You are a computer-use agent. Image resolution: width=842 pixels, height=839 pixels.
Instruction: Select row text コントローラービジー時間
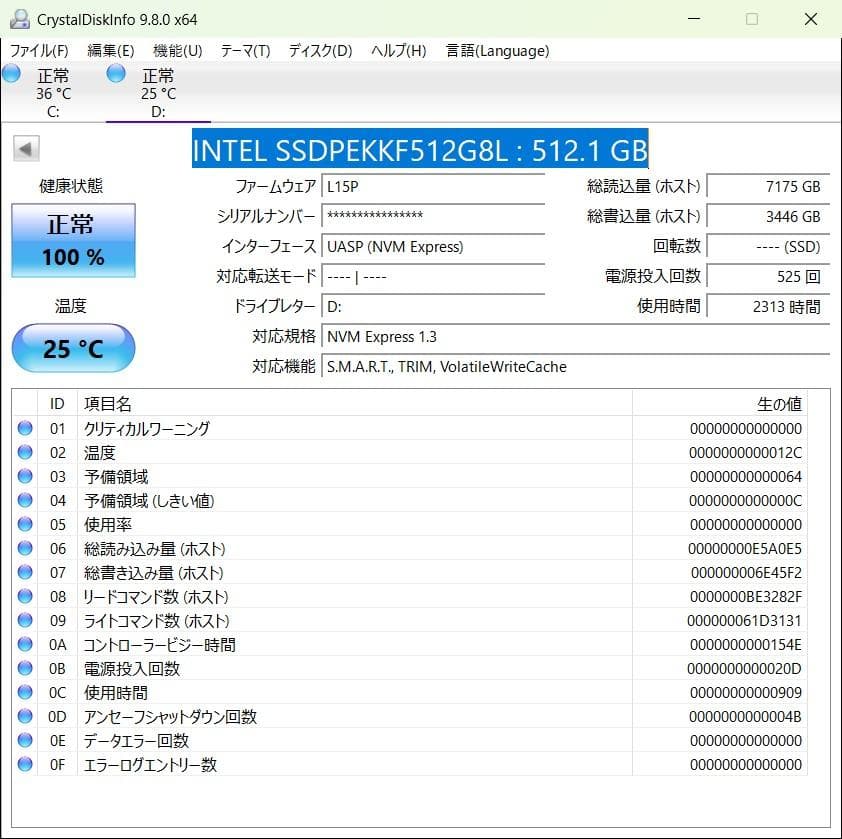[159, 645]
